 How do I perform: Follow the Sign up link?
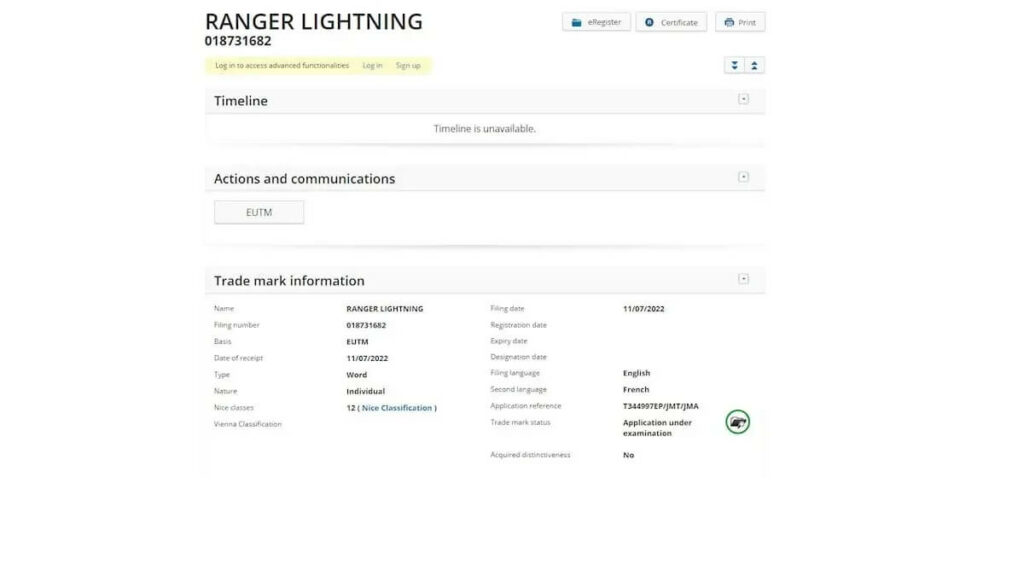408,66
